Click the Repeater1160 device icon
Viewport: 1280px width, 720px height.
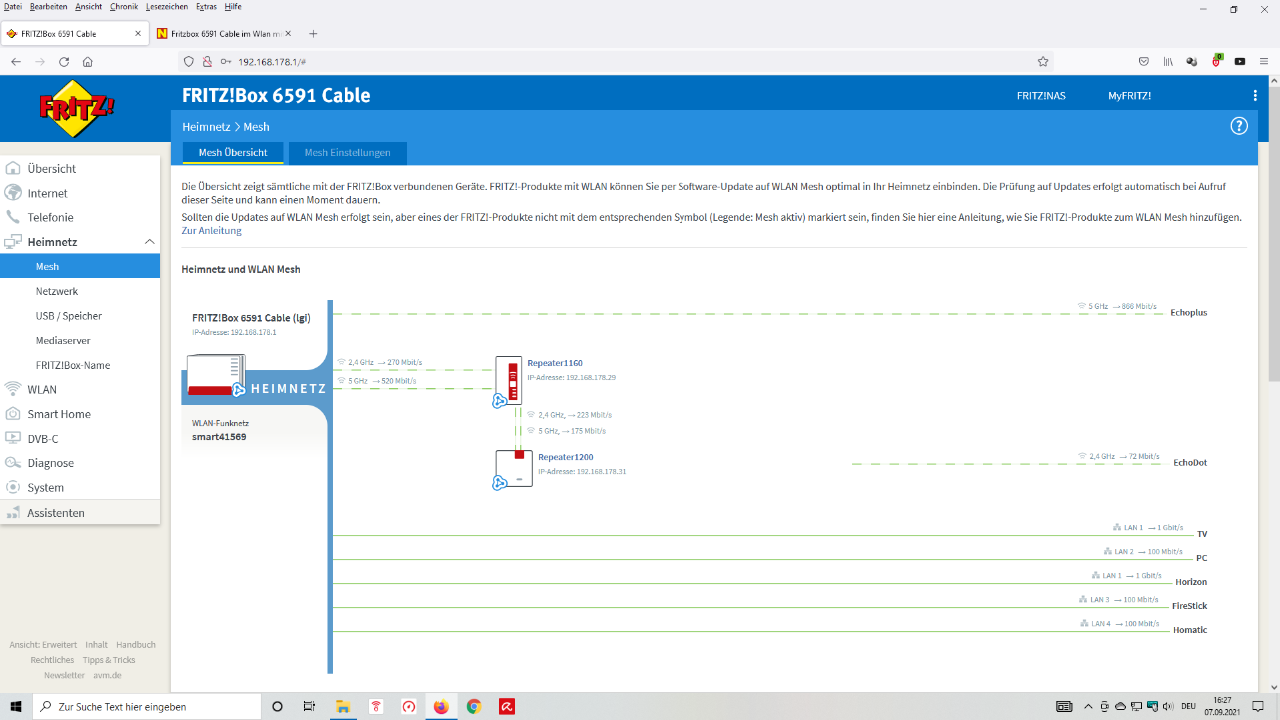click(x=508, y=381)
